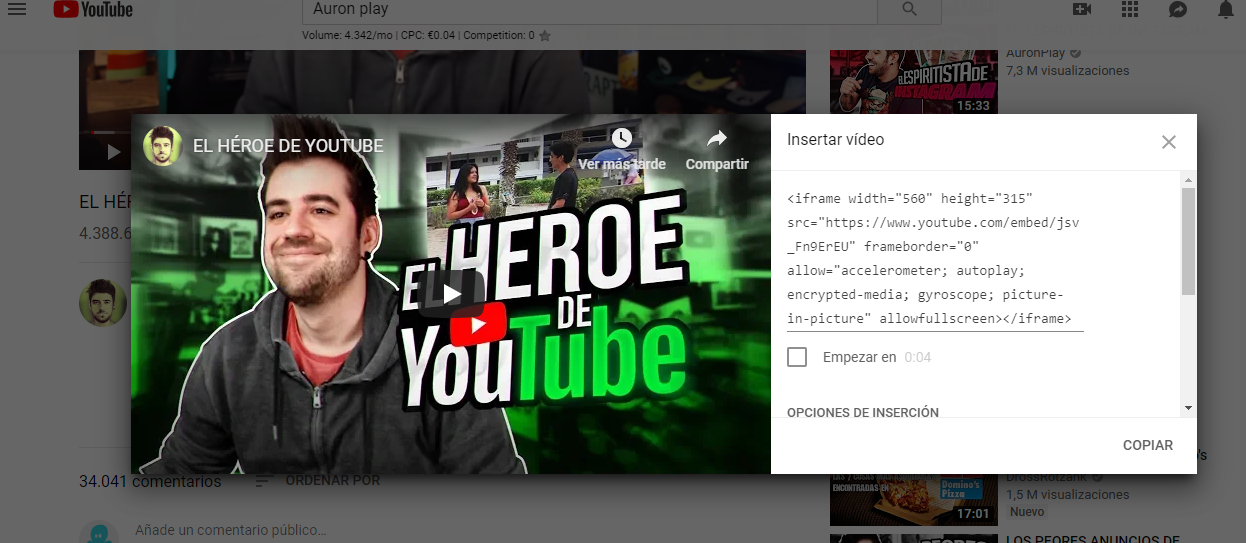Click the Nuevo badge on suggested video

1027,512
